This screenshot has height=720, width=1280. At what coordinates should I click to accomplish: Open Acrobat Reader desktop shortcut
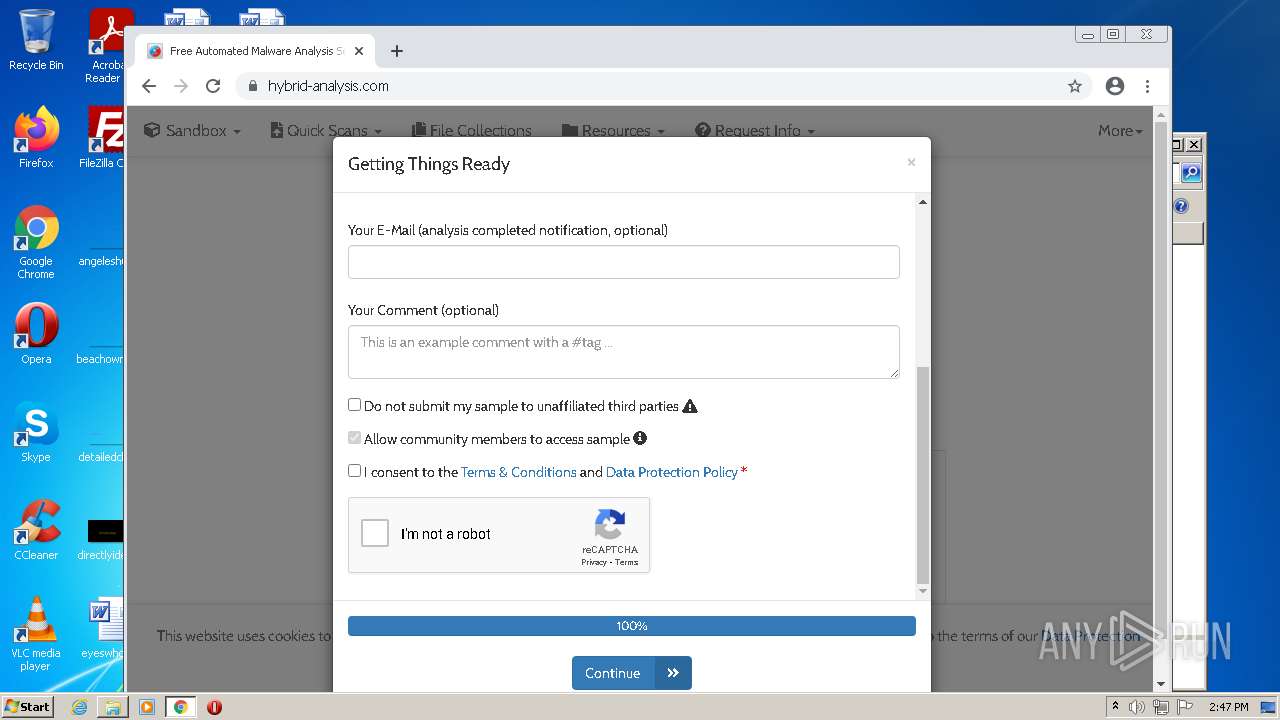[107, 46]
